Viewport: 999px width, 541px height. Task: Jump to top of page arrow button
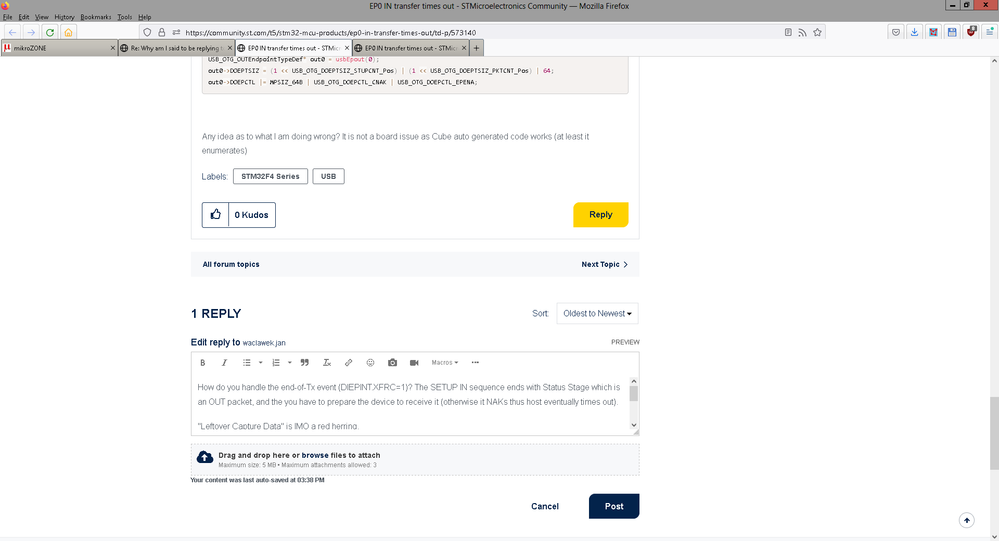pyautogui.click(x=967, y=521)
